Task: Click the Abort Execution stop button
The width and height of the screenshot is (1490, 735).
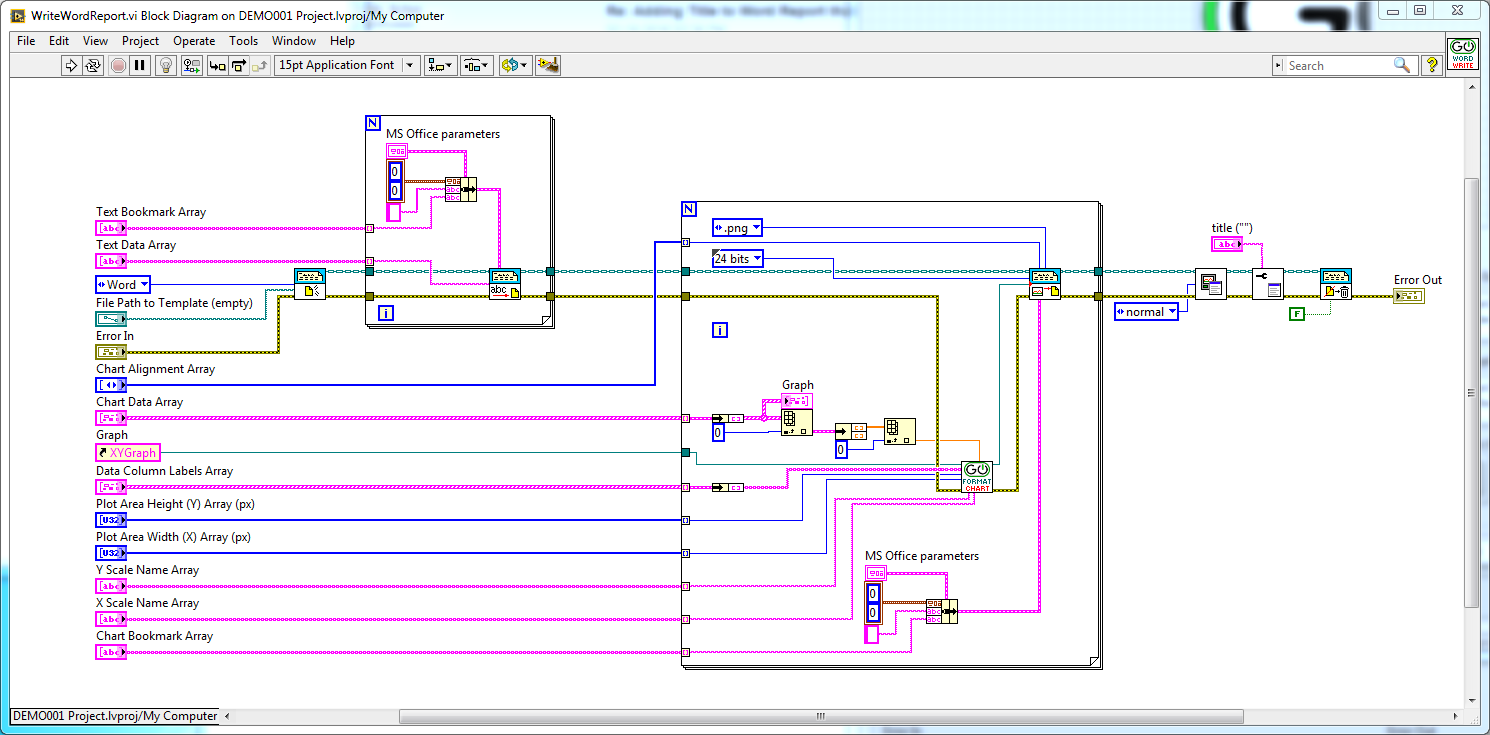Action: 118,65
